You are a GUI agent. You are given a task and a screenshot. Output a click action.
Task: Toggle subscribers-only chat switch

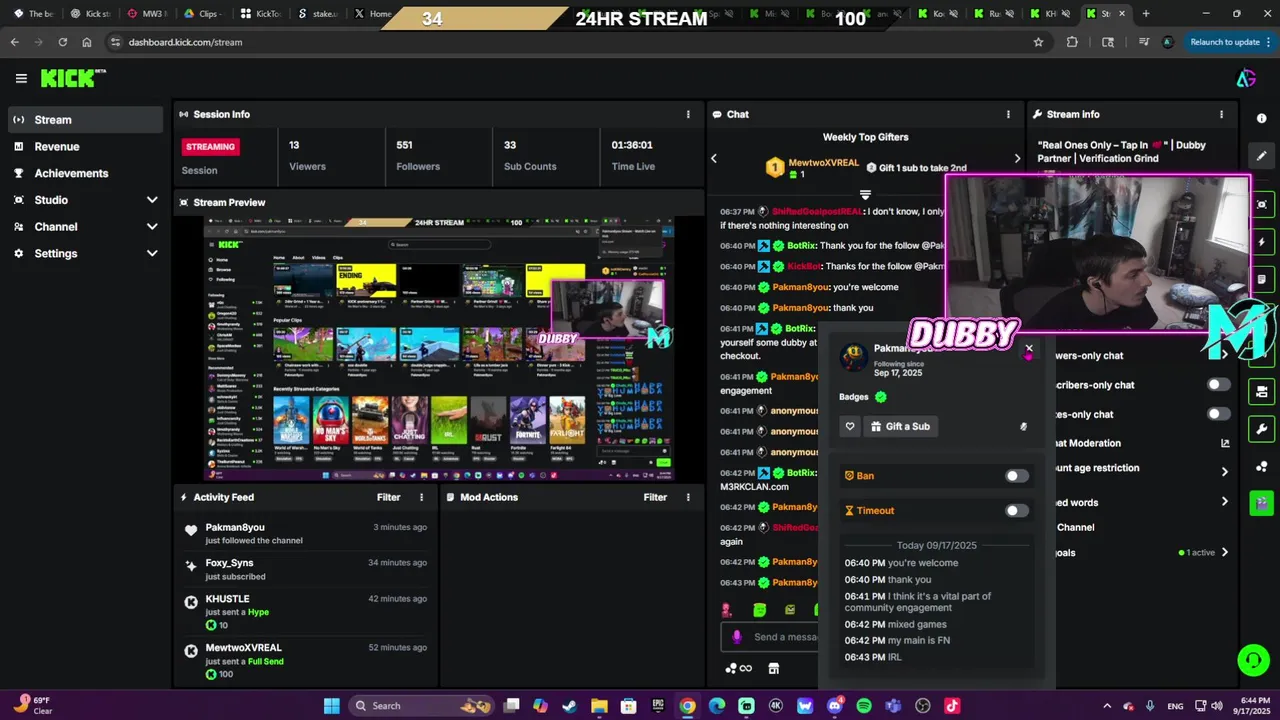click(1218, 385)
